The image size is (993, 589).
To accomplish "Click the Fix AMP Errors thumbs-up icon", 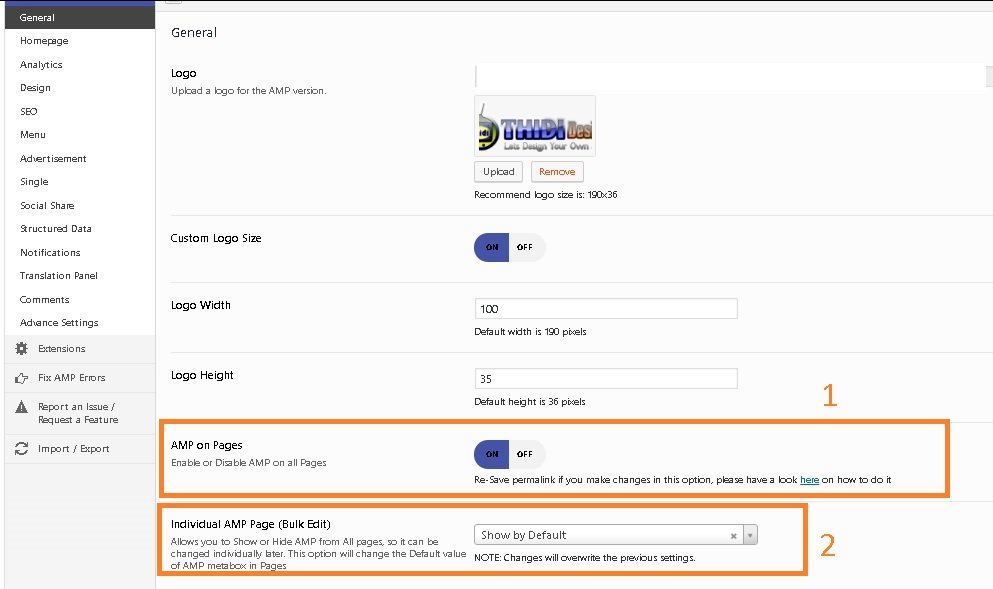I will 21,378.
